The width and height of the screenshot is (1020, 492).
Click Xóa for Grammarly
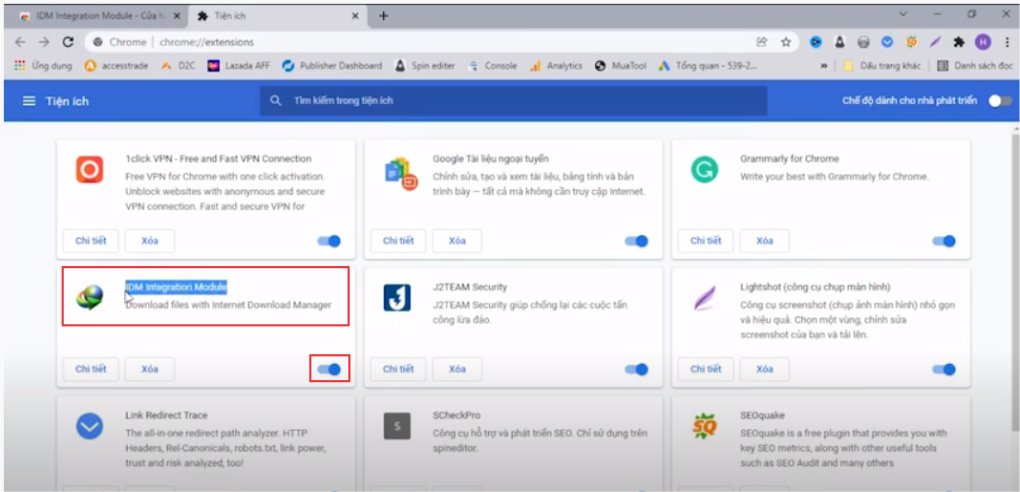[x=764, y=241]
